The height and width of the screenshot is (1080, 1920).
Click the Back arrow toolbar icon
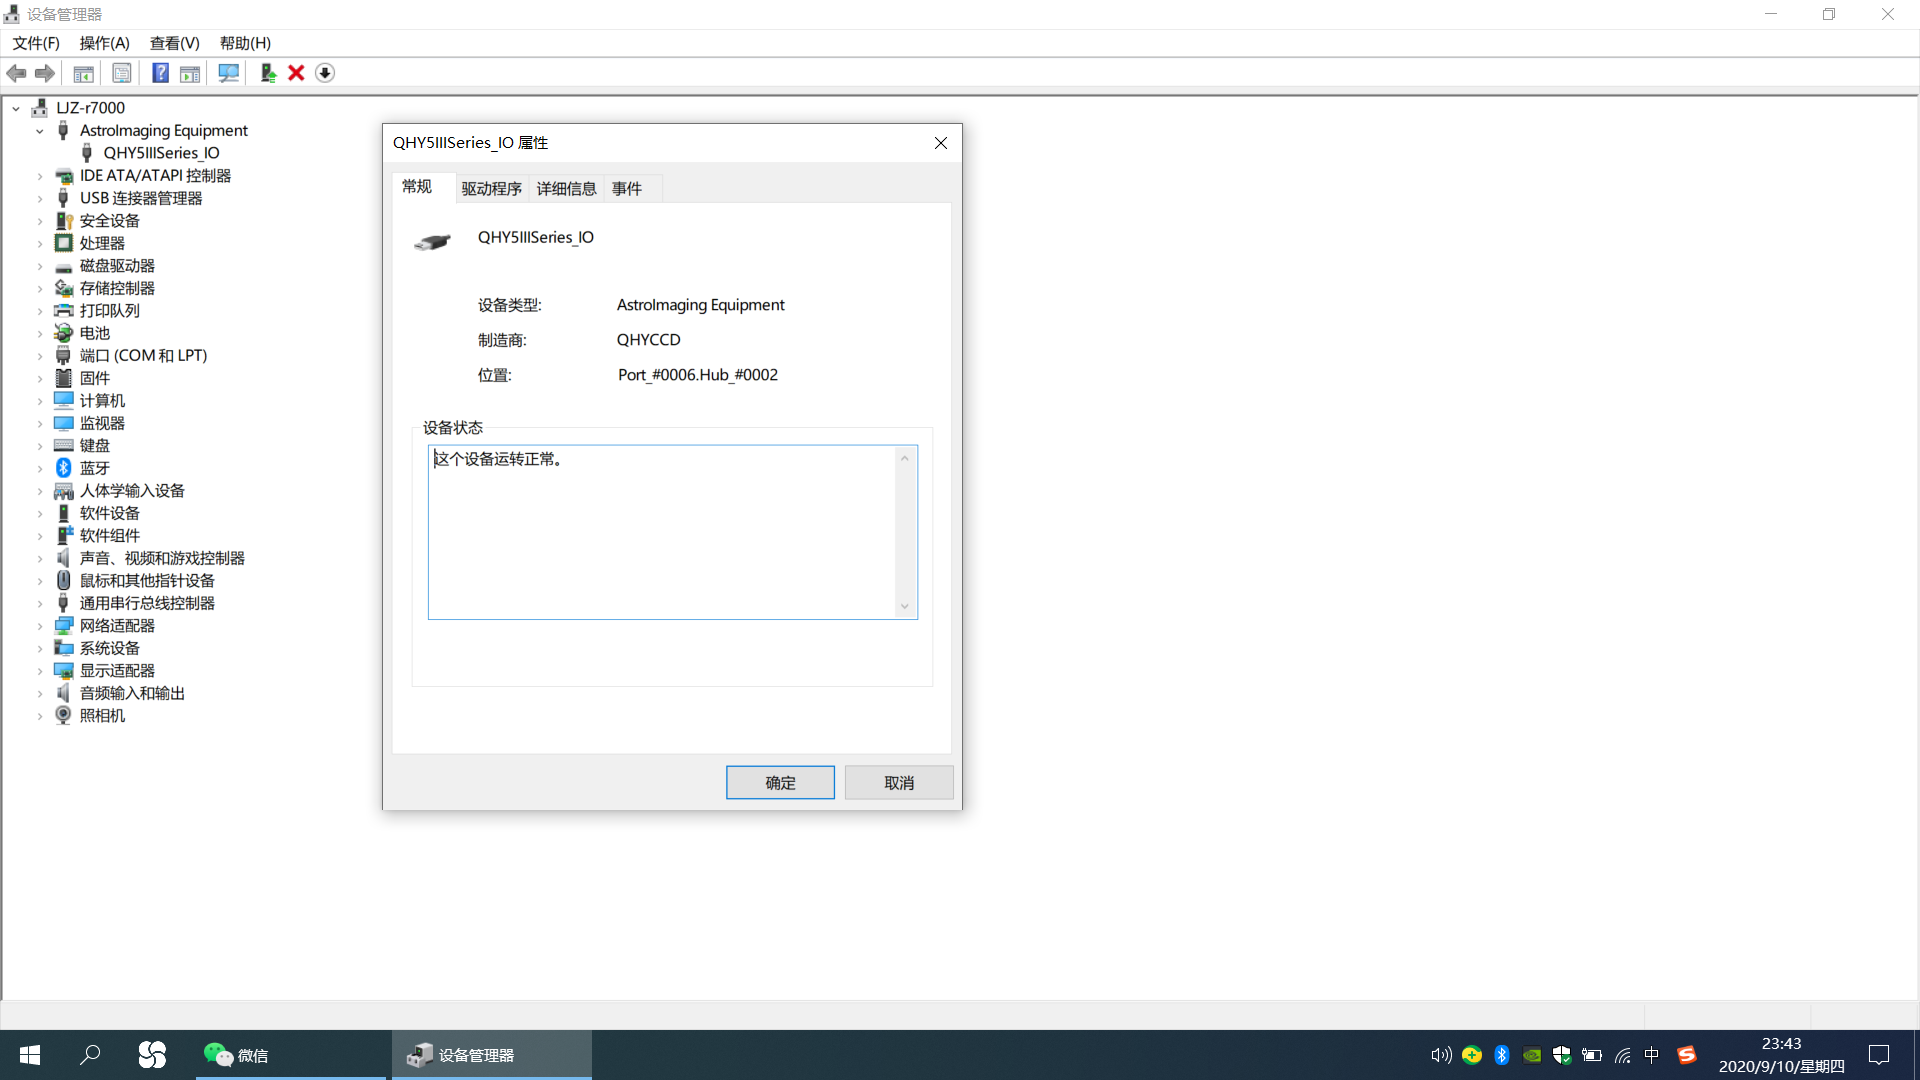pyautogui.click(x=16, y=73)
